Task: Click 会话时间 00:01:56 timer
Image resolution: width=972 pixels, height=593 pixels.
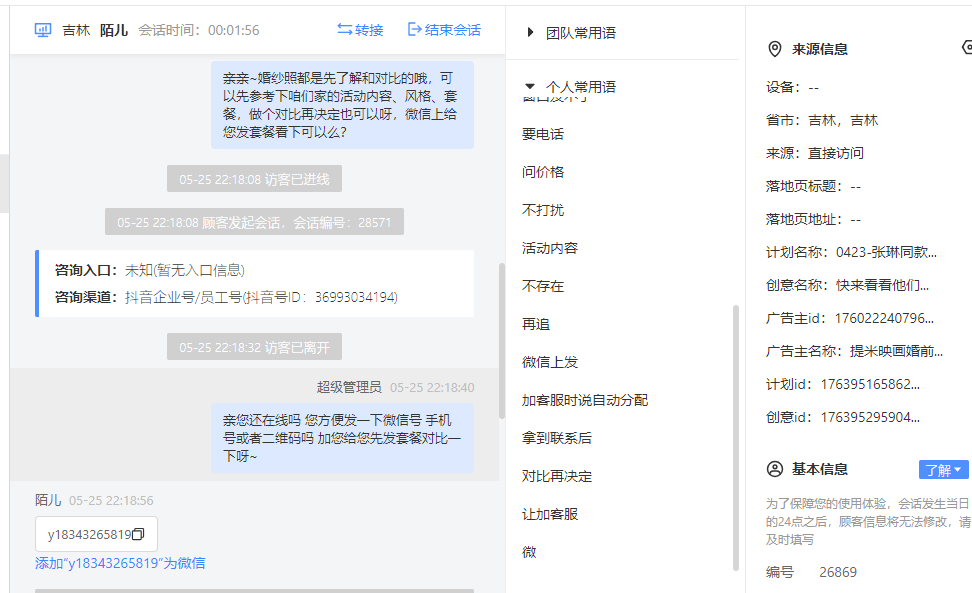Action: (x=199, y=30)
